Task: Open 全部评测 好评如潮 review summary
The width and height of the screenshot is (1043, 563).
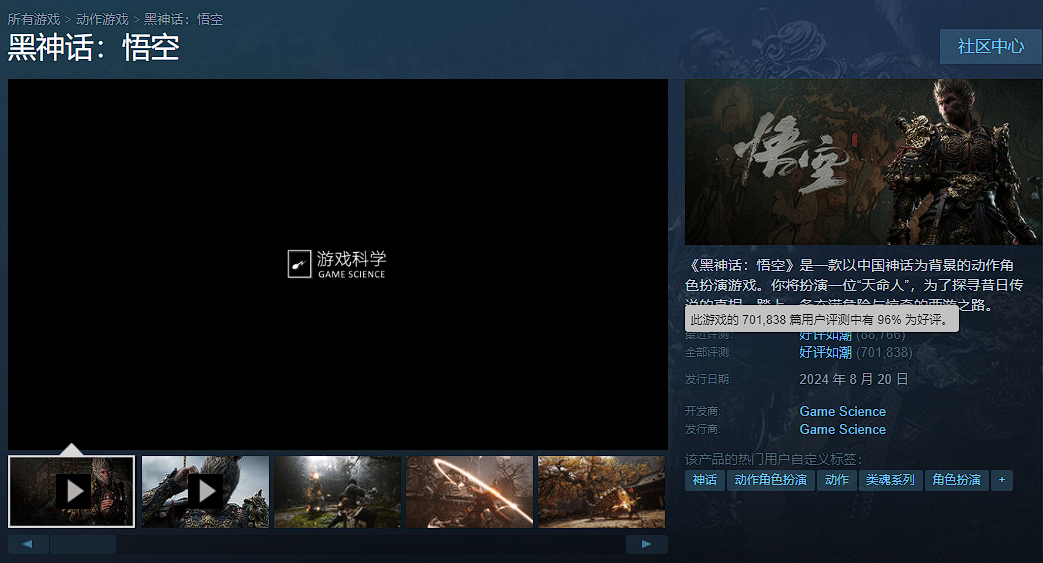Action: (825, 352)
